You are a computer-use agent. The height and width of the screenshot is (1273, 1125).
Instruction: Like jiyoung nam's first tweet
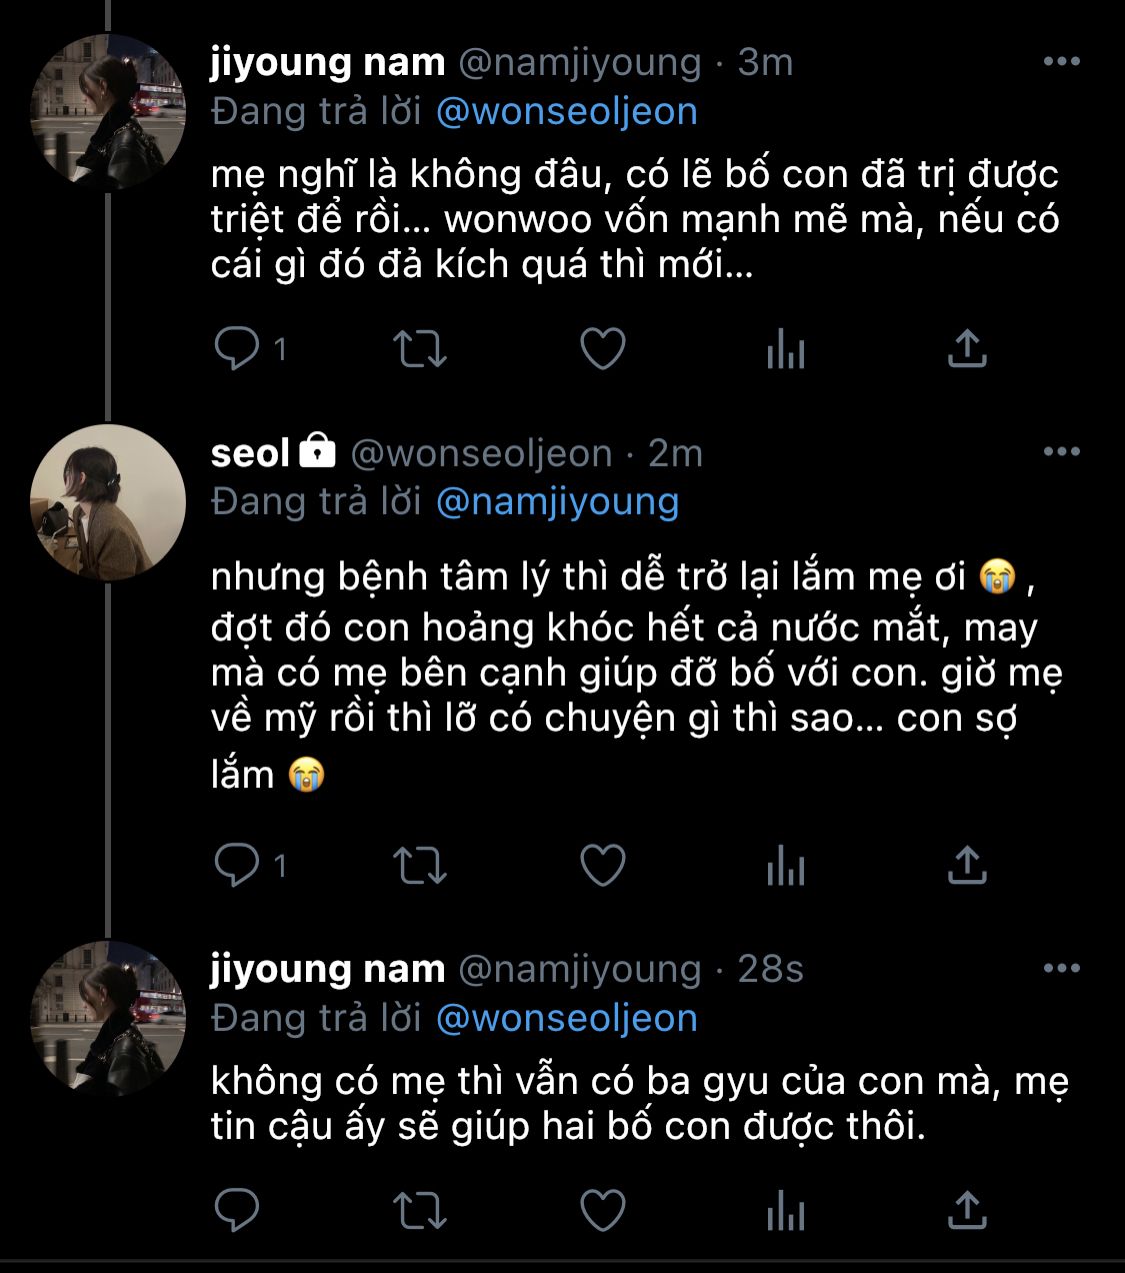pos(603,349)
